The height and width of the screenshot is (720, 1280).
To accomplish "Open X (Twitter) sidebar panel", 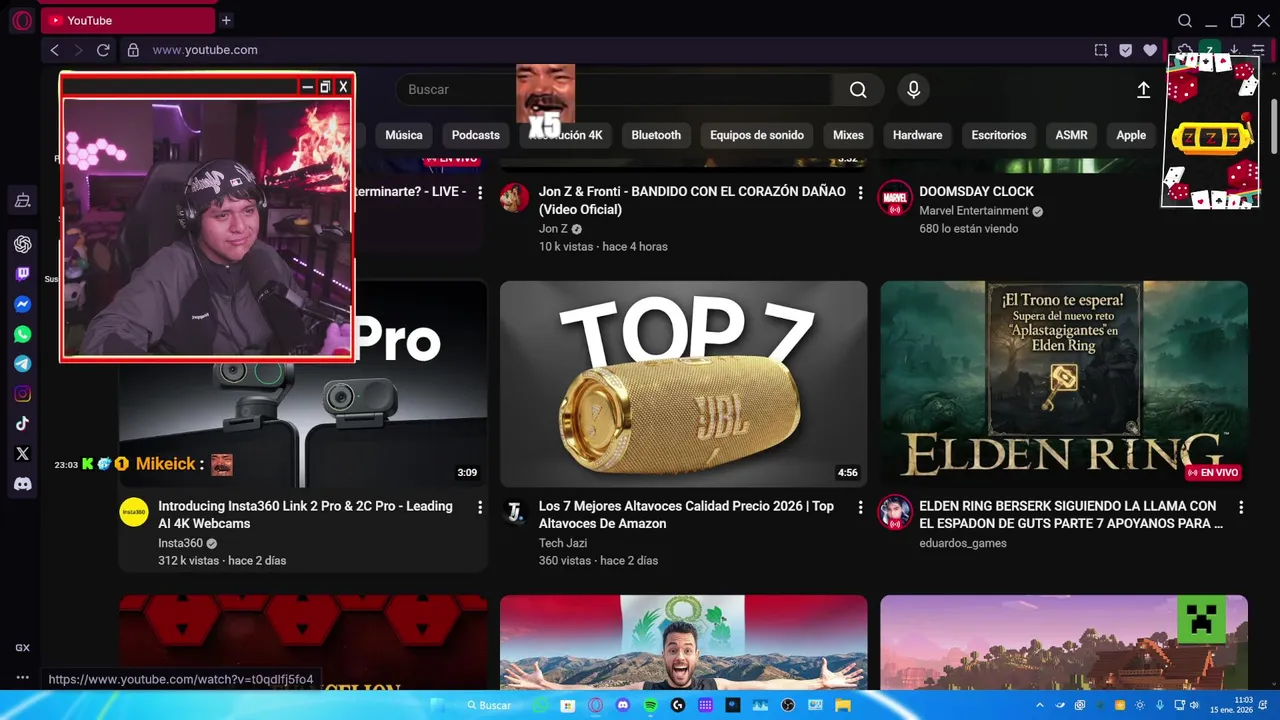I will (x=22, y=454).
